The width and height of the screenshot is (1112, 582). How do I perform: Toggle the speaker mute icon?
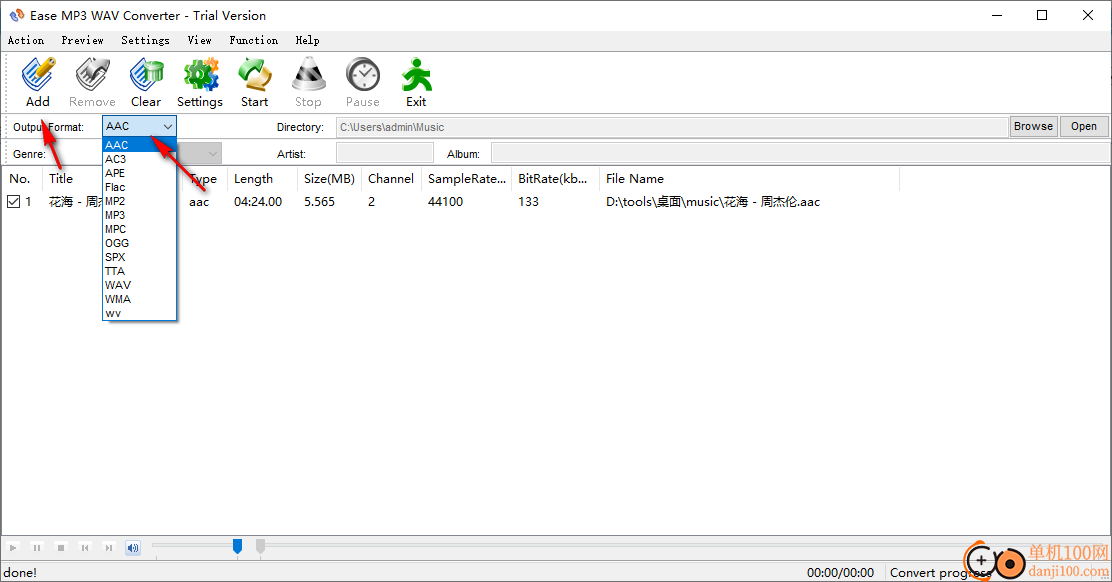coord(133,547)
